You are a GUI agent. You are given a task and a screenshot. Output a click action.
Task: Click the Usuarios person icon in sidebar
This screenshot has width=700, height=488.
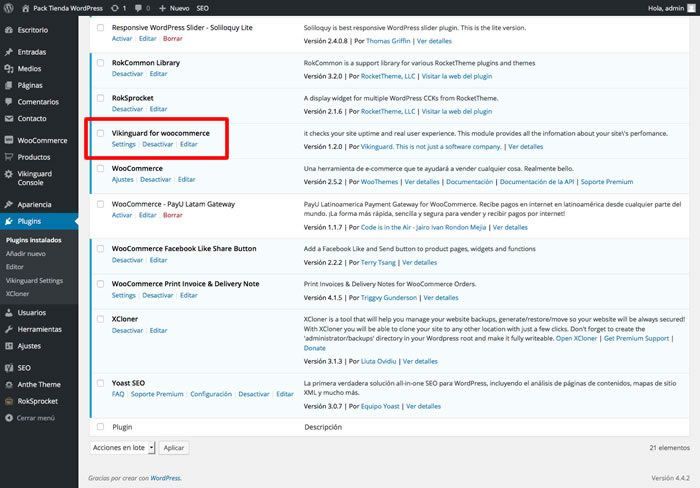[x=9, y=313]
